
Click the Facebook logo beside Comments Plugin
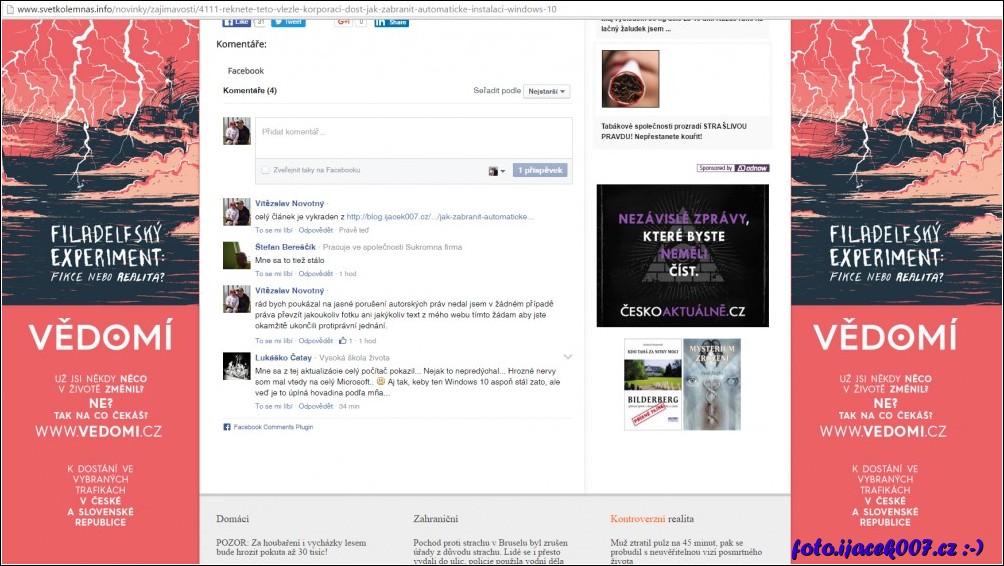click(227, 427)
